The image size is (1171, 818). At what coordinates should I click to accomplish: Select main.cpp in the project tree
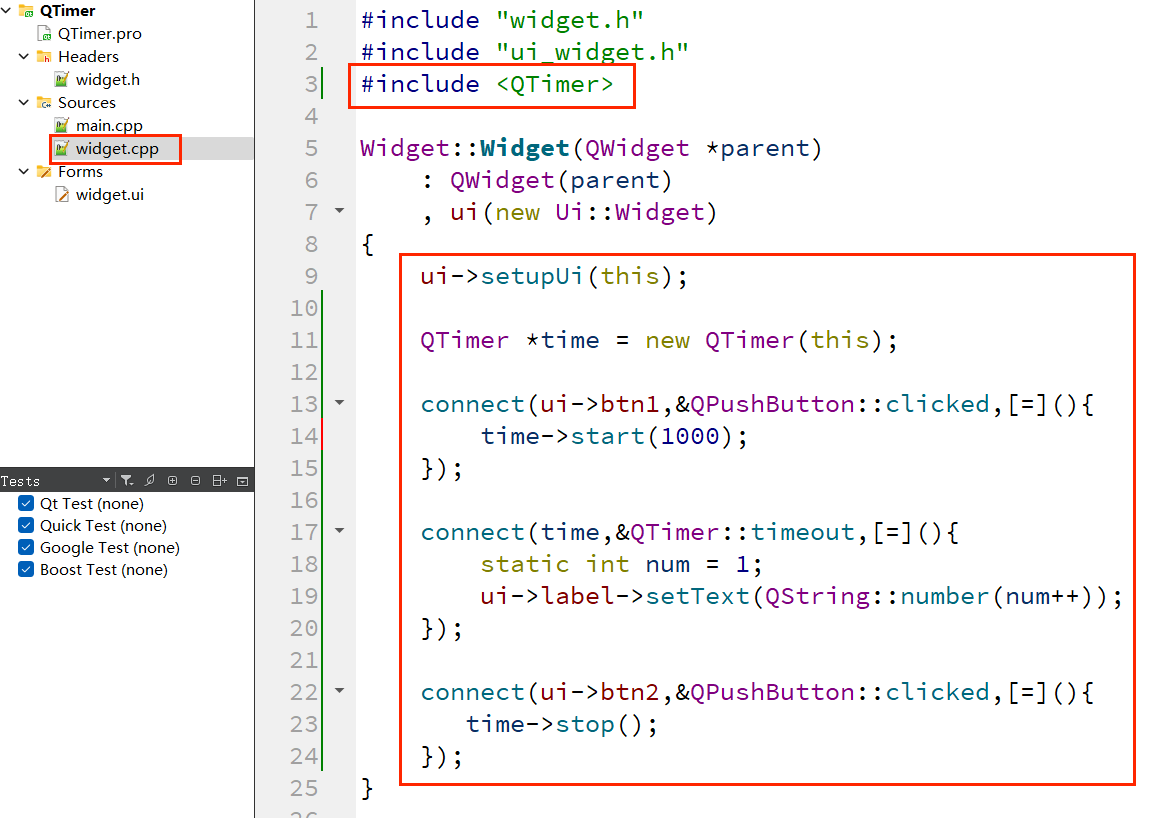pyautogui.click(x=109, y=126)
